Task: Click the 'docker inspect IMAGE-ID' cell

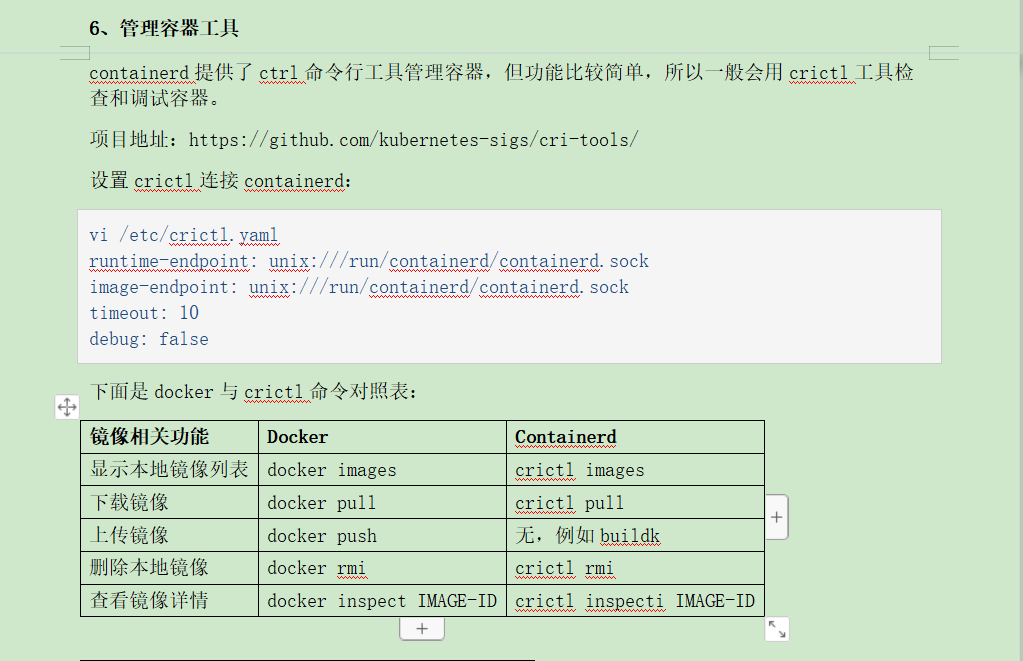Action: (x=382, y=600)
